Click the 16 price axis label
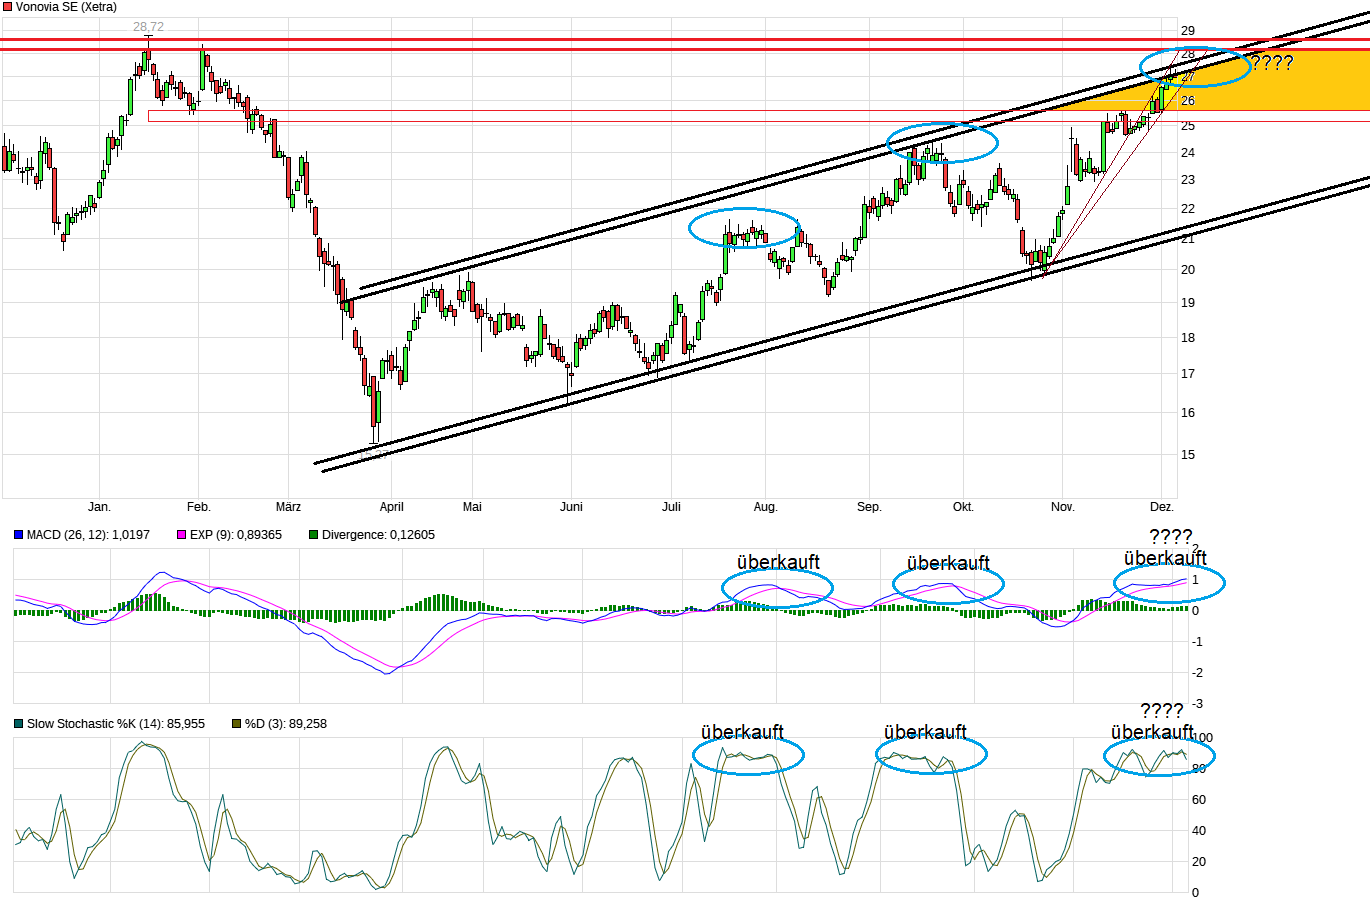The height and width of the screenshot is (908, 1370). [1187, 413]
